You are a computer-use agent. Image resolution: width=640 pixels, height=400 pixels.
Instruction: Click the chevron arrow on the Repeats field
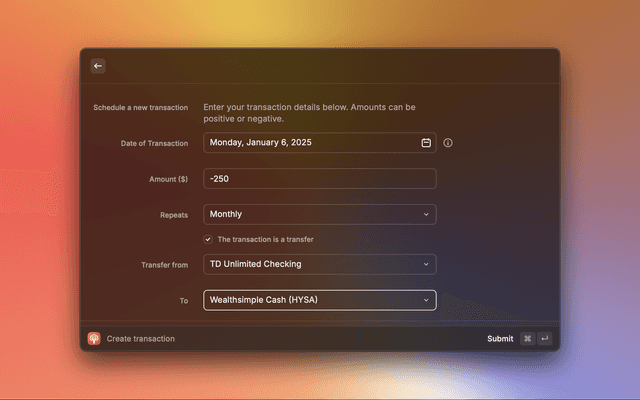pyautogui.click(x=426, y=214)
